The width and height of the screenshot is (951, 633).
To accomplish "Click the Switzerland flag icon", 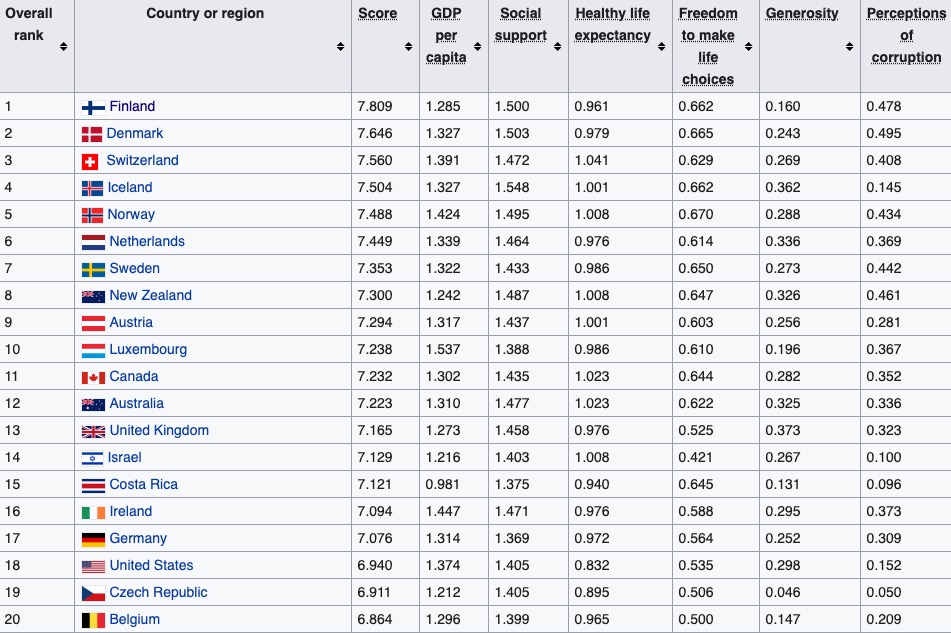I will point(90,161).
